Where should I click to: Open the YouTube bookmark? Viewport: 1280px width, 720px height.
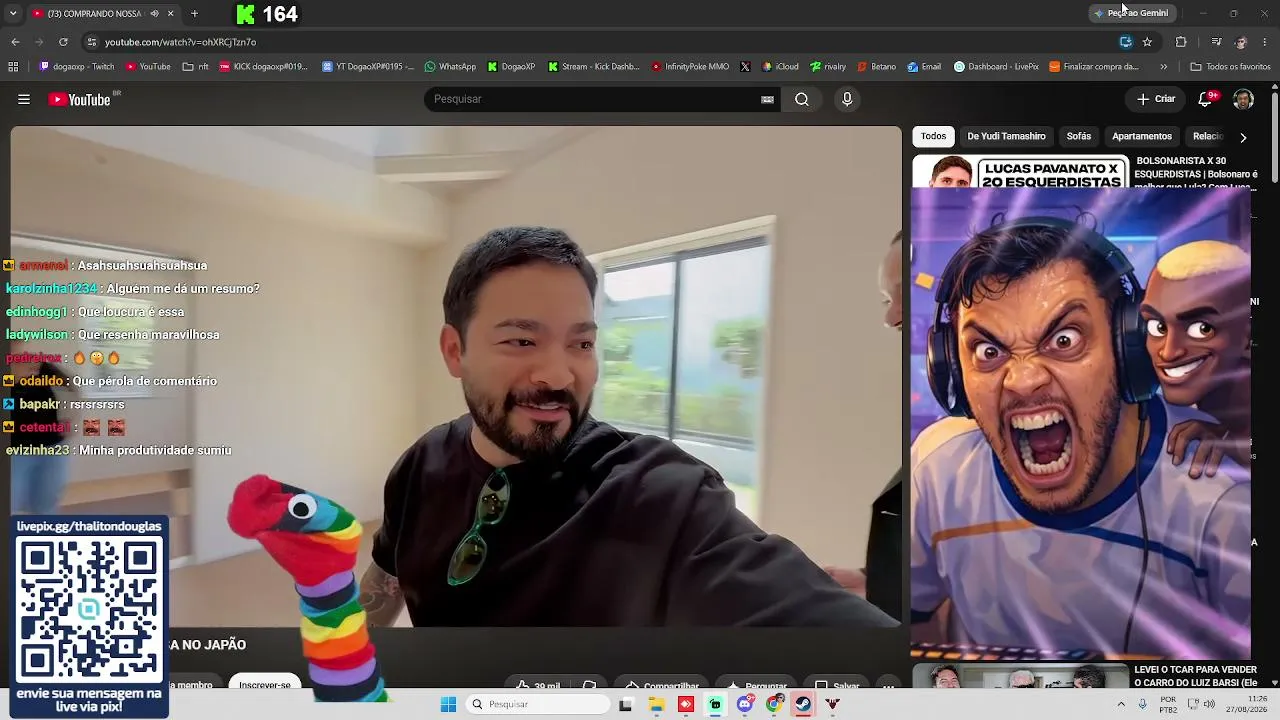pyautogui.click(x=148, y=67)
